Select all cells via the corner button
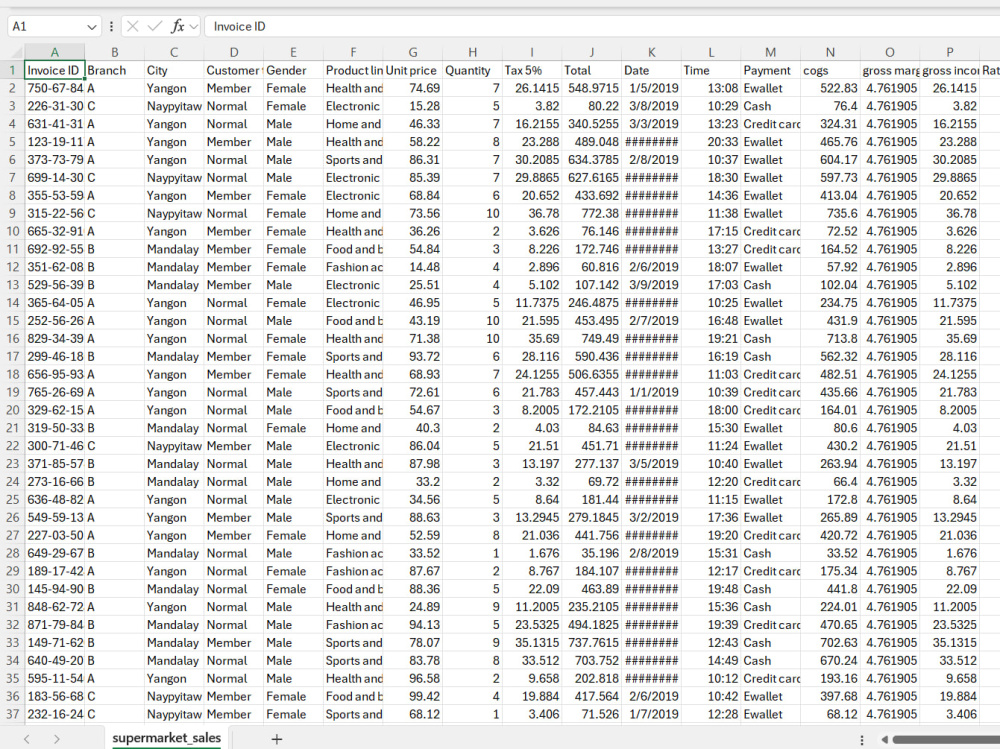This screenshot has width=1000, height=749. pyautogui.click(x=14, y=51)
